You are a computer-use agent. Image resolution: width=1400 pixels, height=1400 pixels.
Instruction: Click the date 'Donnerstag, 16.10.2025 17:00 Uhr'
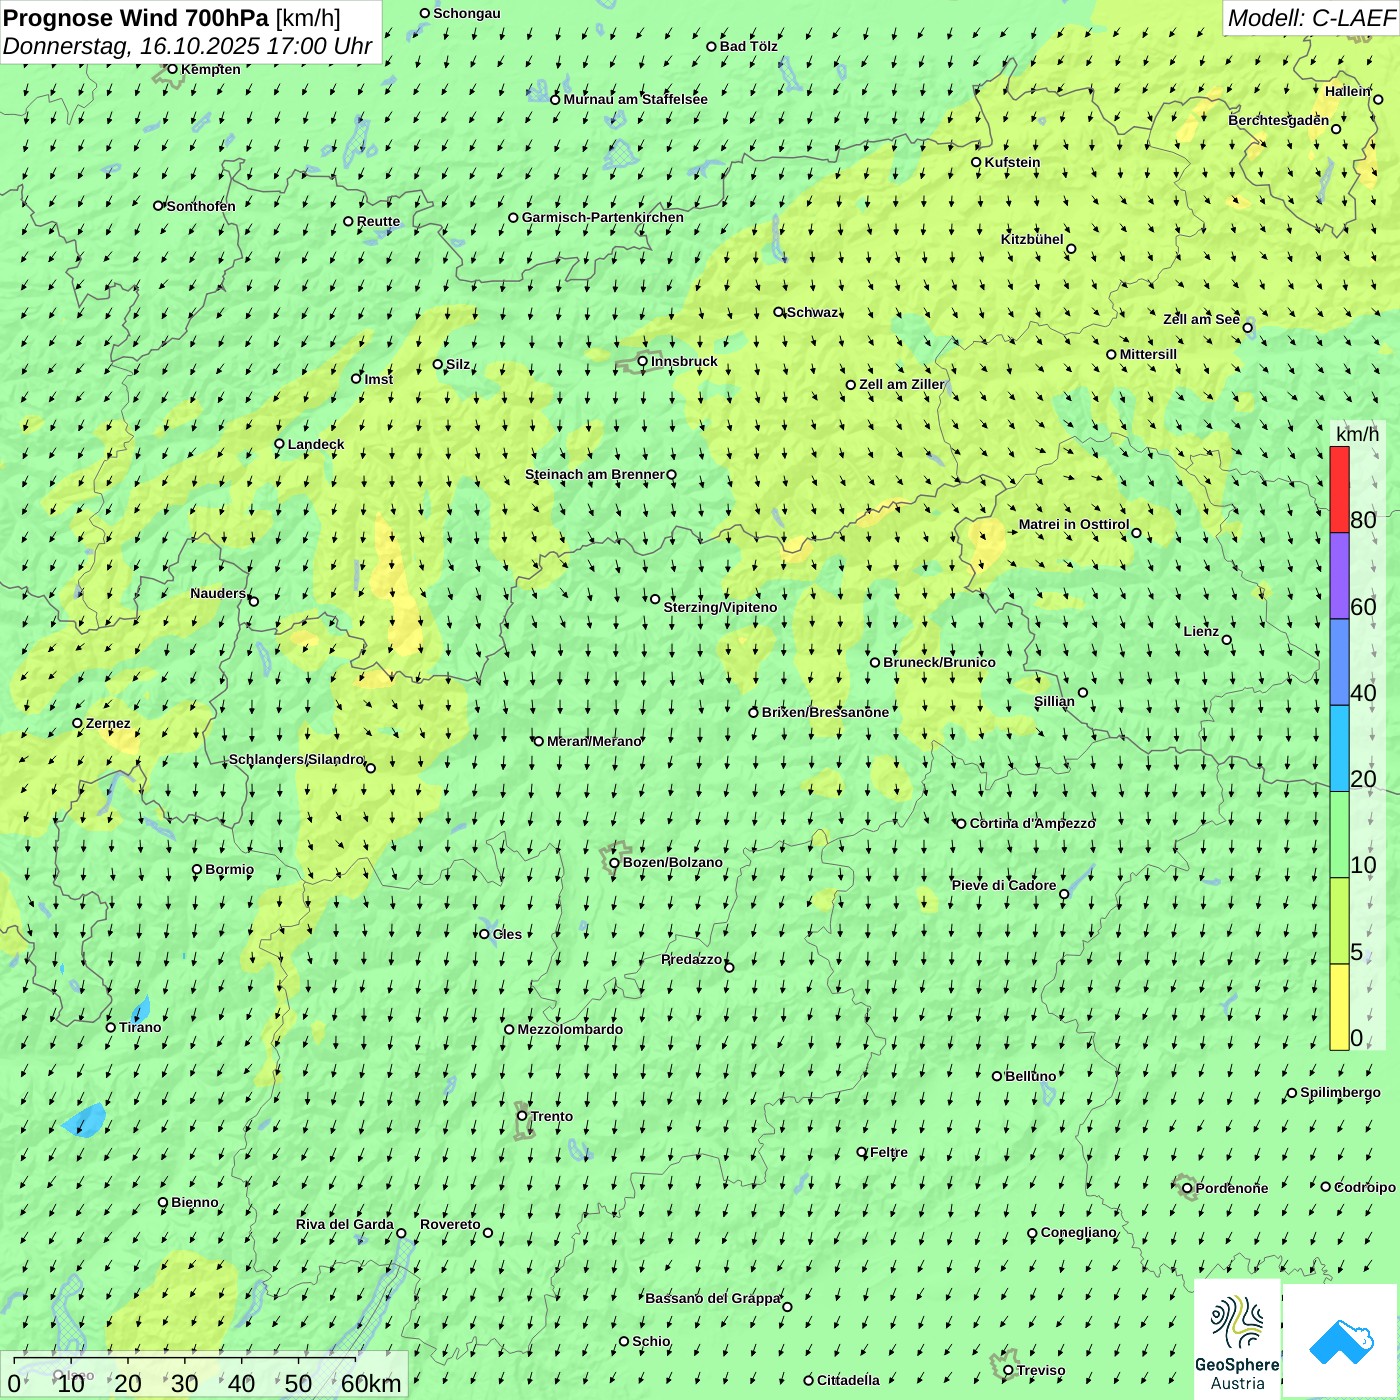point(188,46)
